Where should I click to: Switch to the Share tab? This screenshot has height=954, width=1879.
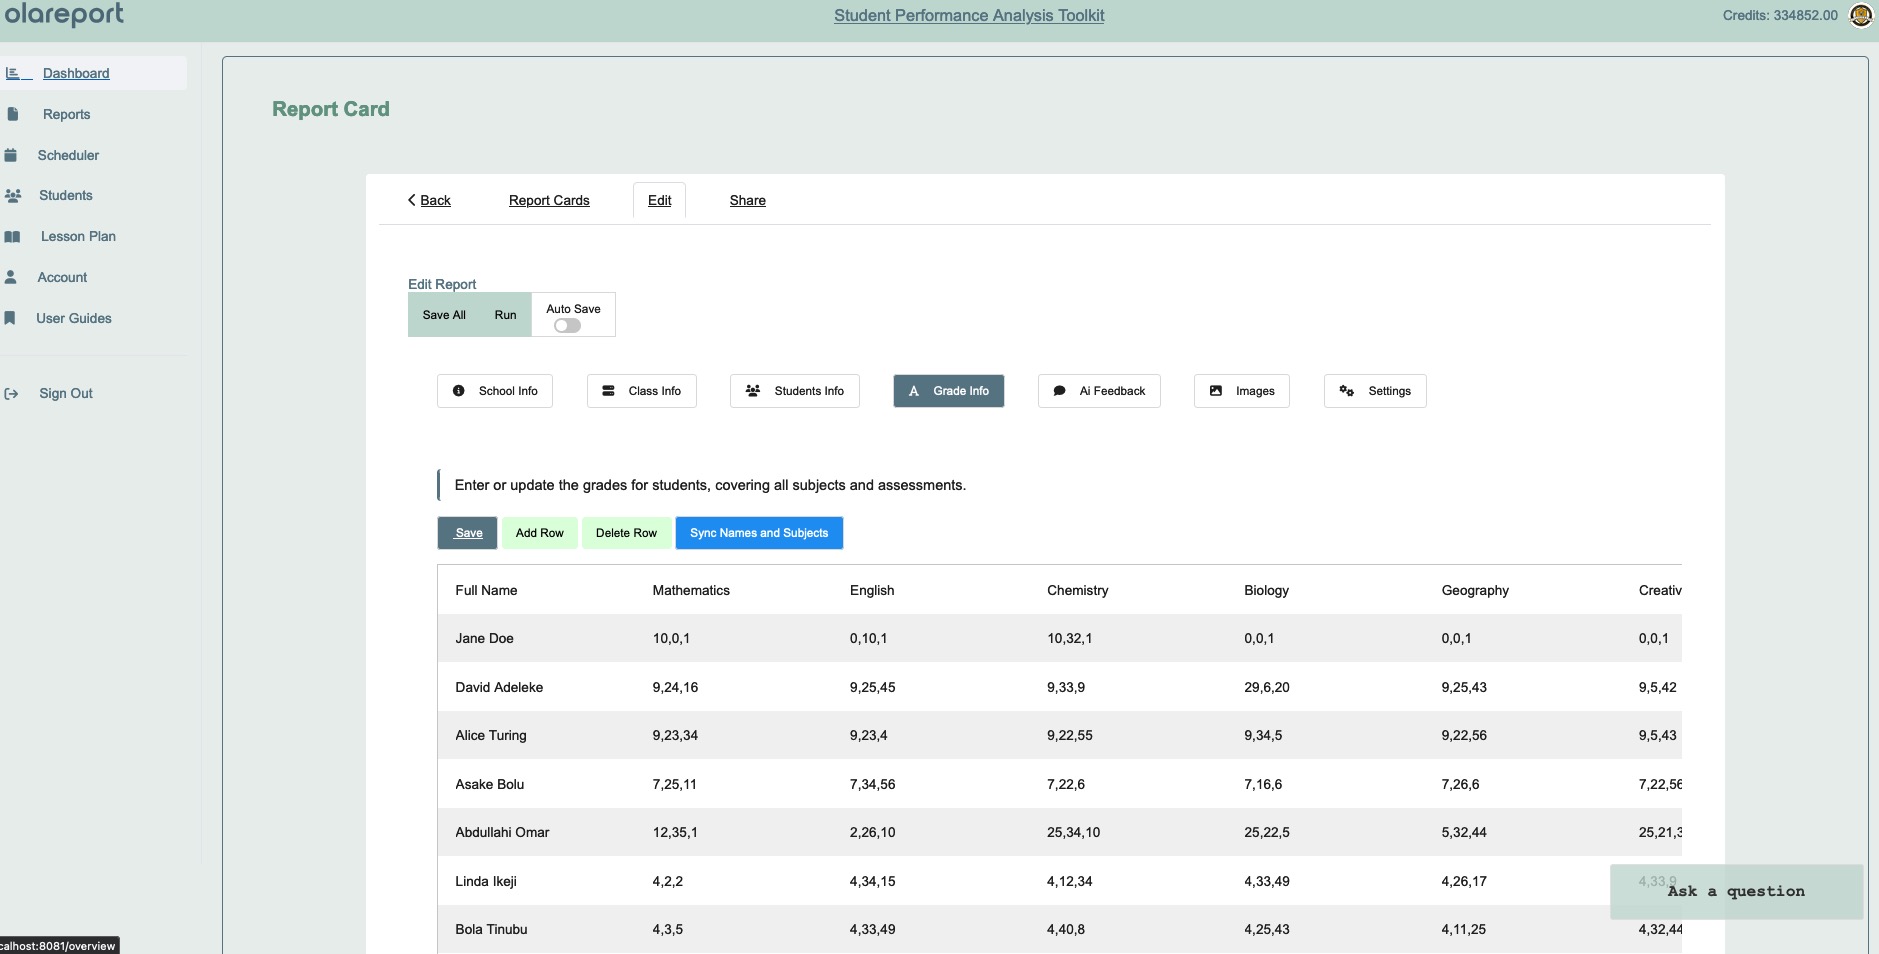click(747, 200)
